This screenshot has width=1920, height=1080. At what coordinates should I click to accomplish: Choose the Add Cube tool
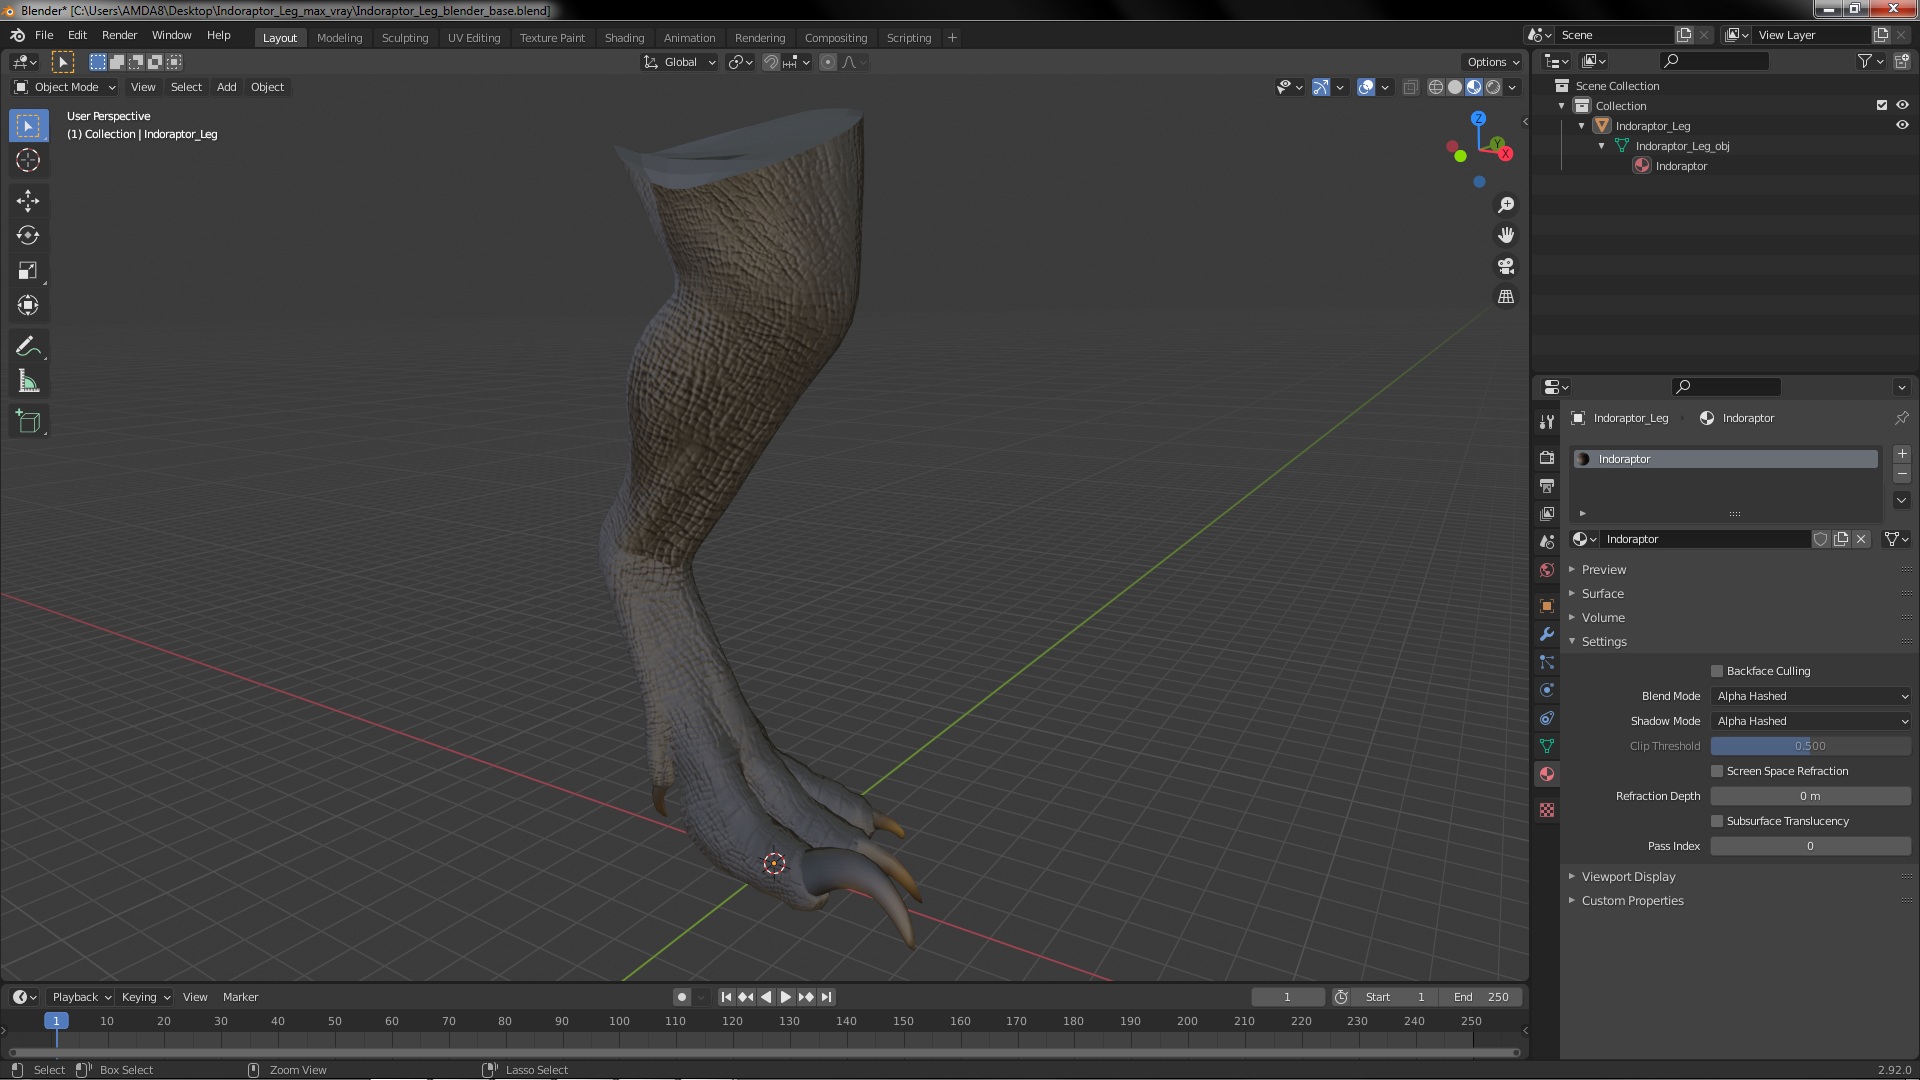(28, 422)
